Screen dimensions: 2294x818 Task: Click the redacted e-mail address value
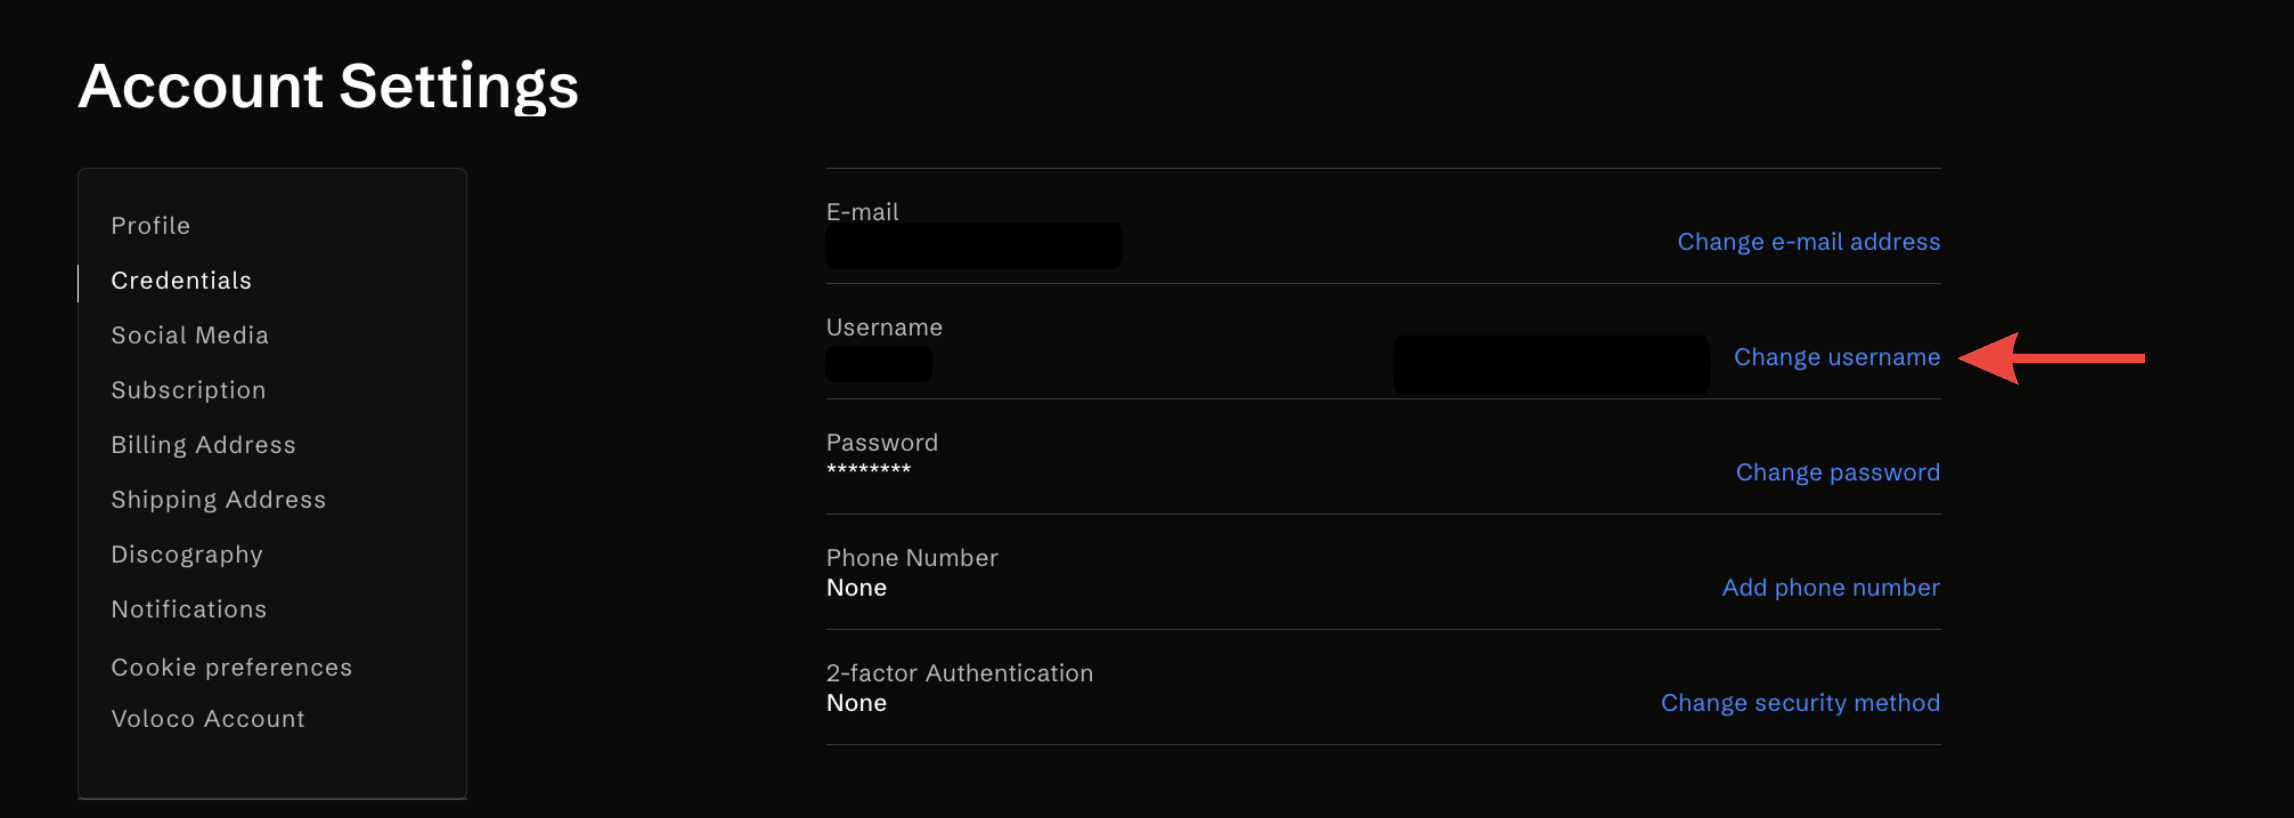click(x=973, y=246)
